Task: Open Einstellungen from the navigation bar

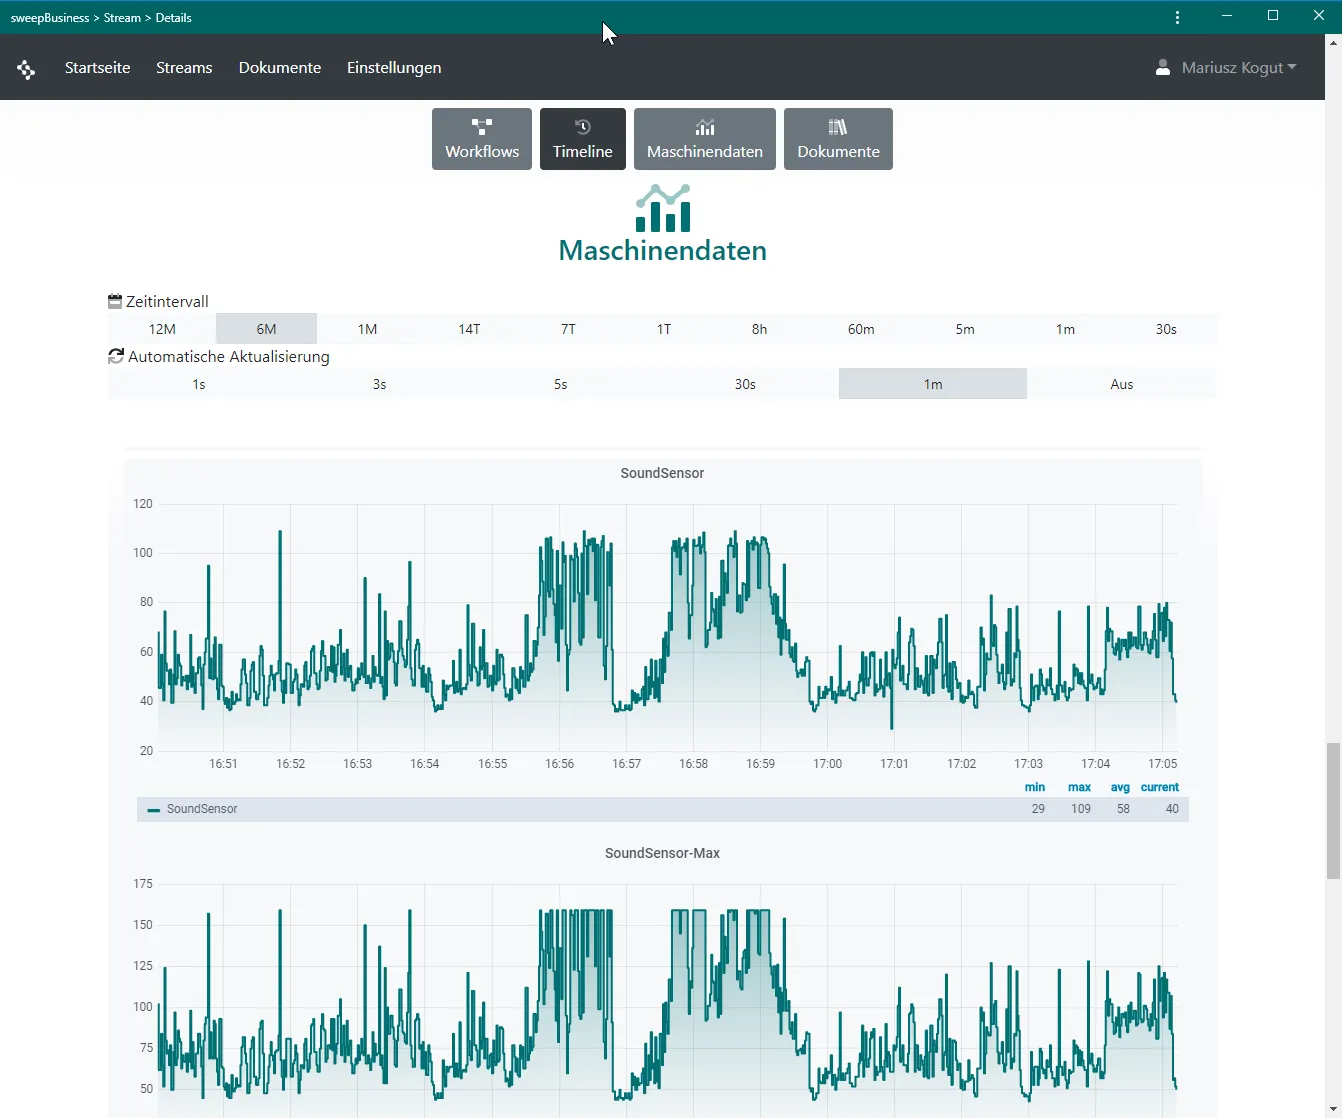Action: [394, 68]
